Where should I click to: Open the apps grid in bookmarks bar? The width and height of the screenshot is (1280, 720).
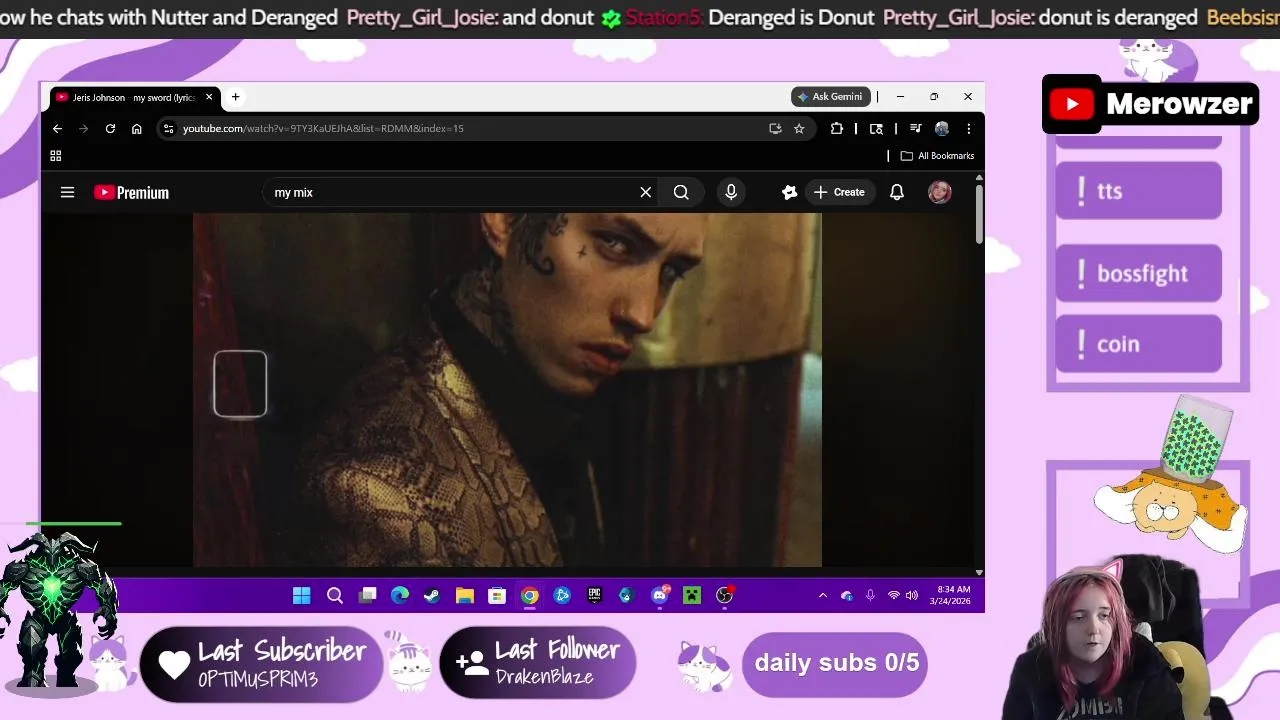click(56, 156)
